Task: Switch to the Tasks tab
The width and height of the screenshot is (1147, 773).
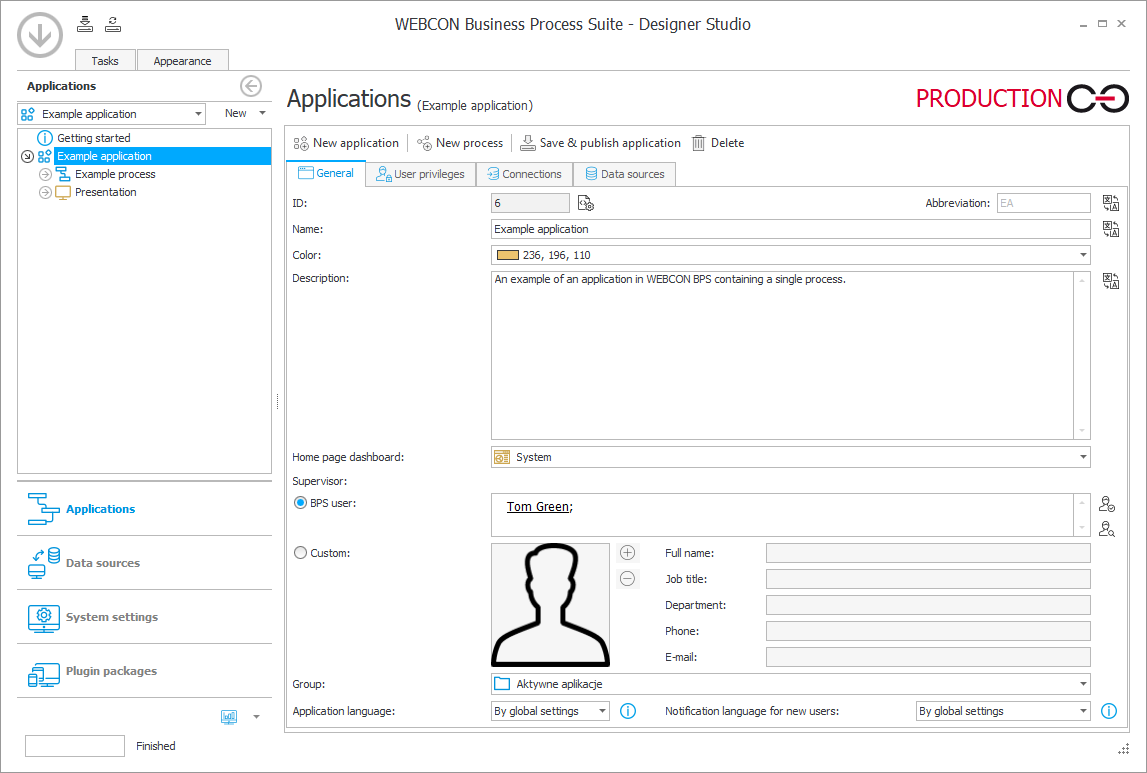Action: pos(105,61)
